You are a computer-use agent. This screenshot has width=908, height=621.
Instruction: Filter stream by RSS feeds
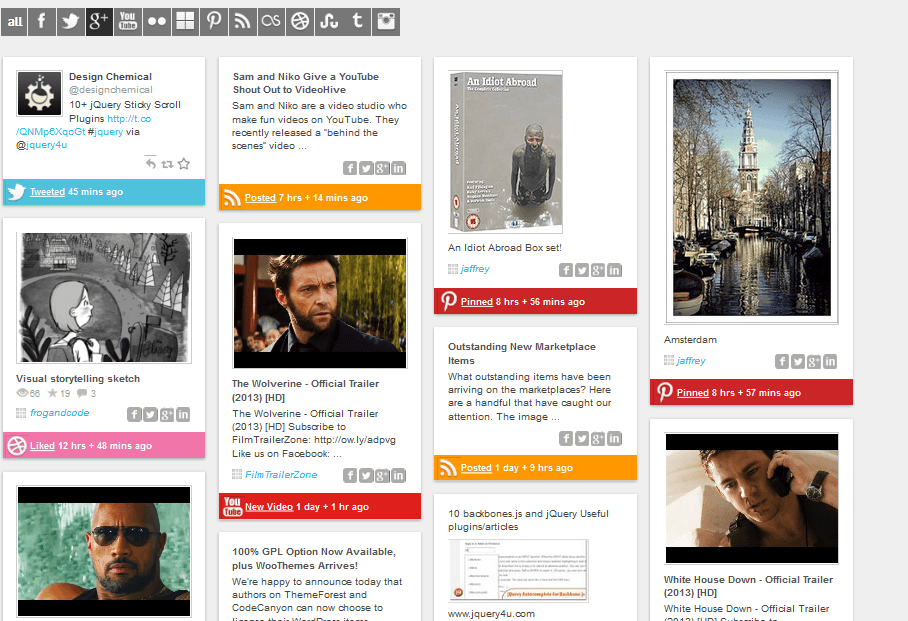pyautogui.click(x=242, y=22)
